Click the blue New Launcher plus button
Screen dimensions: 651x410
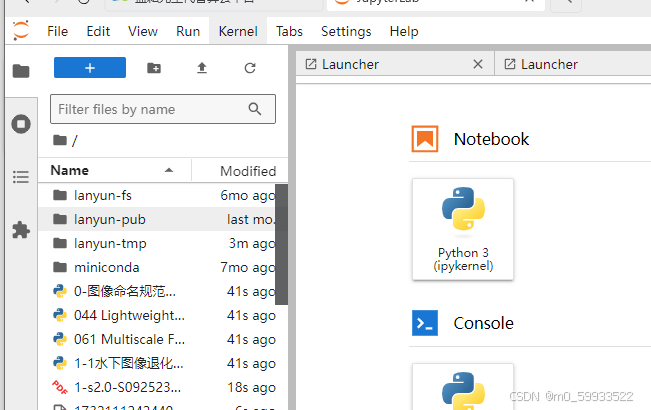coord(90,68)
